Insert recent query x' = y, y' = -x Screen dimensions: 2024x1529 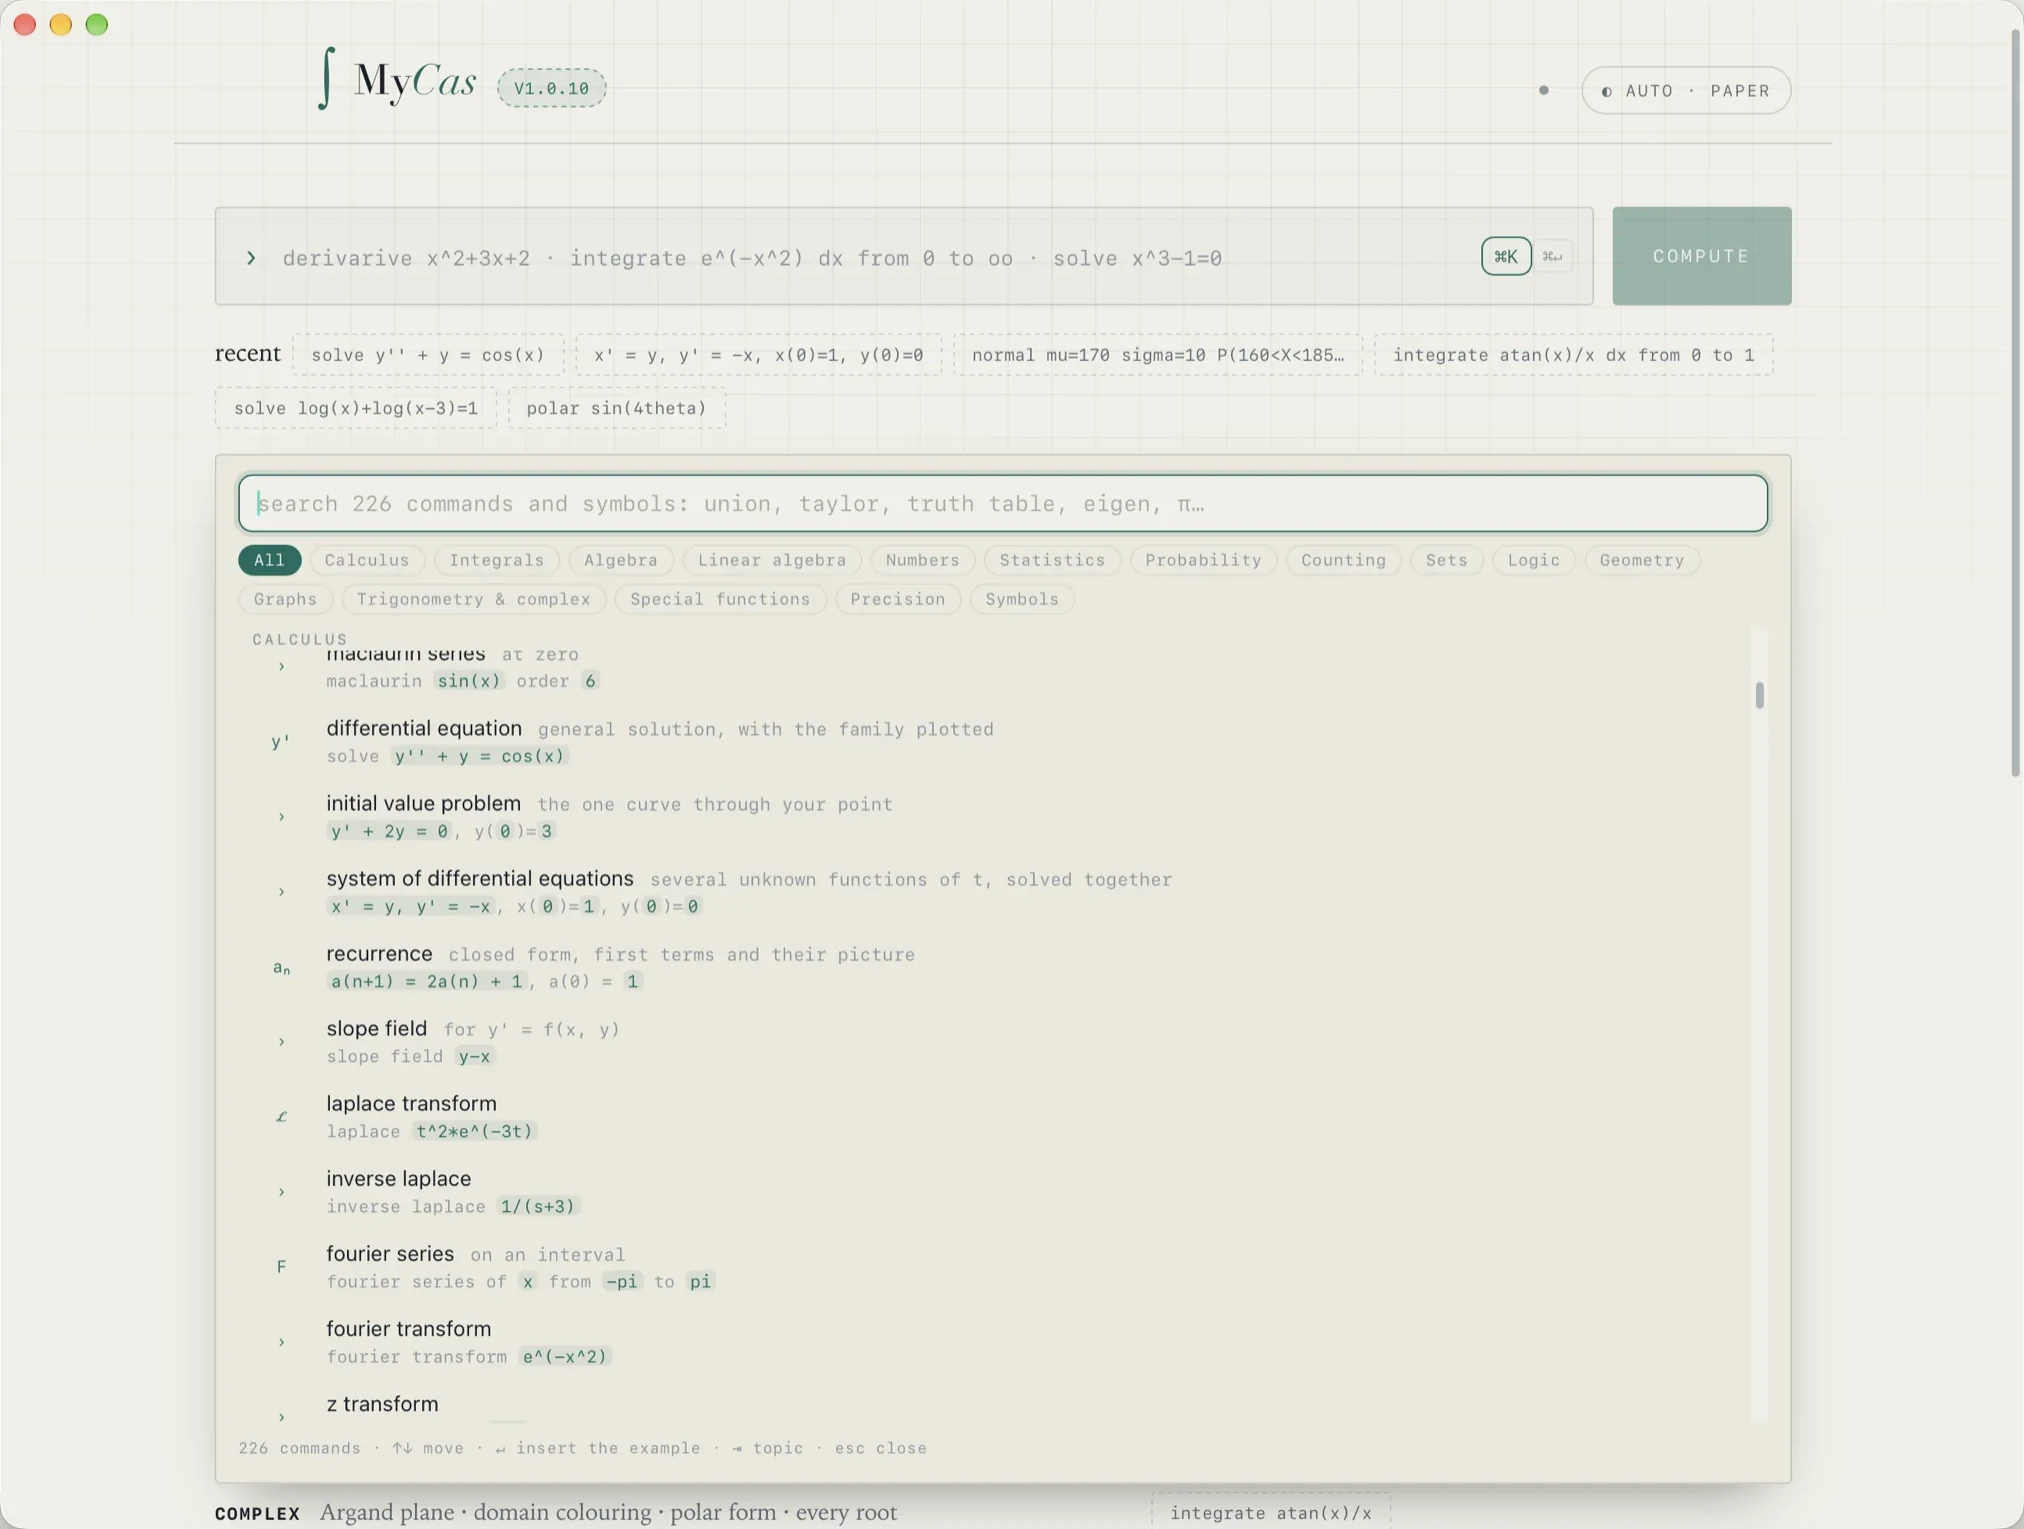click(x=758, y=355)
